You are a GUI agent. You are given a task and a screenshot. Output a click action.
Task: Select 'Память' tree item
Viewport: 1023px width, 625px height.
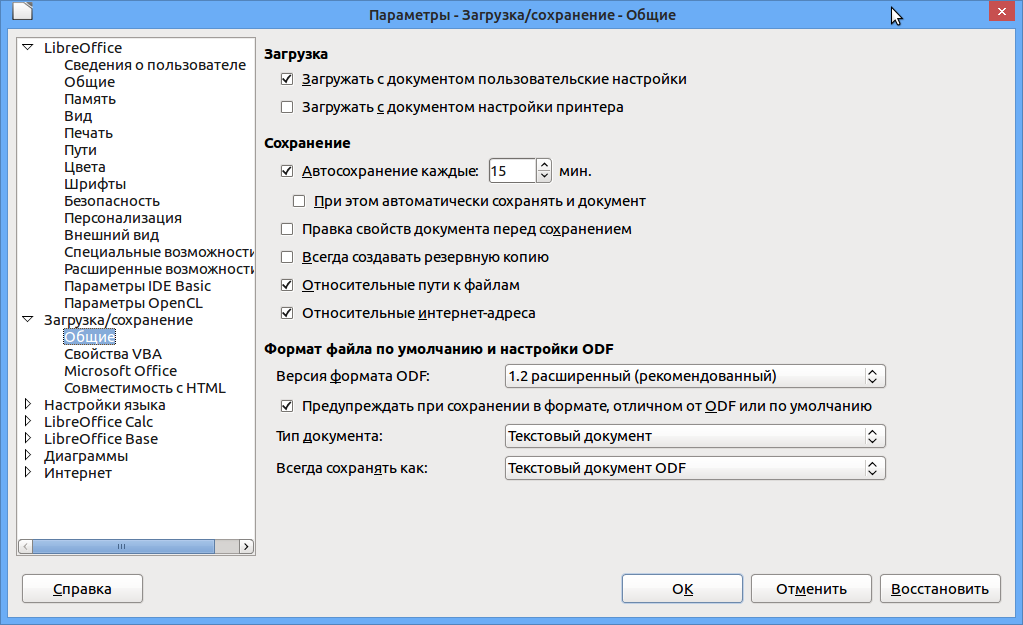click(x=90, y=99)
